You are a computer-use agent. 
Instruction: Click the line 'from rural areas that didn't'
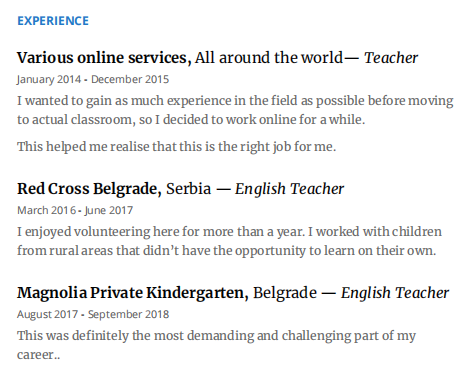(227, 251)
